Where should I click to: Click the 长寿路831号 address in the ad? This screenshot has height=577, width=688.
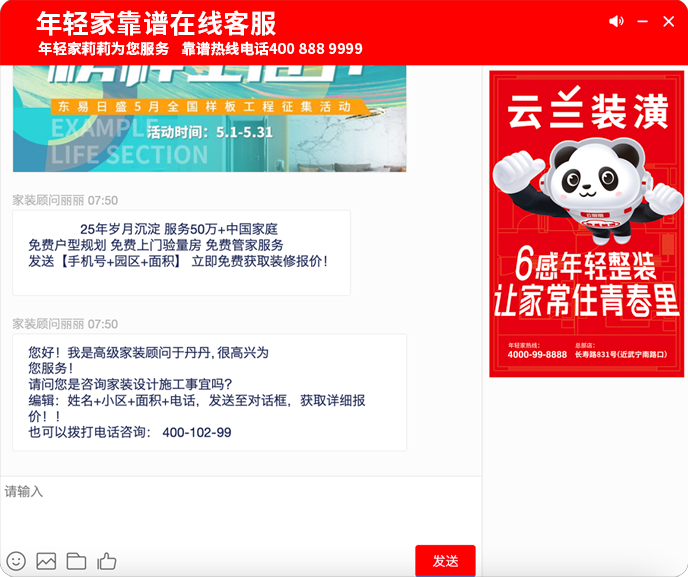coord(622,354)
